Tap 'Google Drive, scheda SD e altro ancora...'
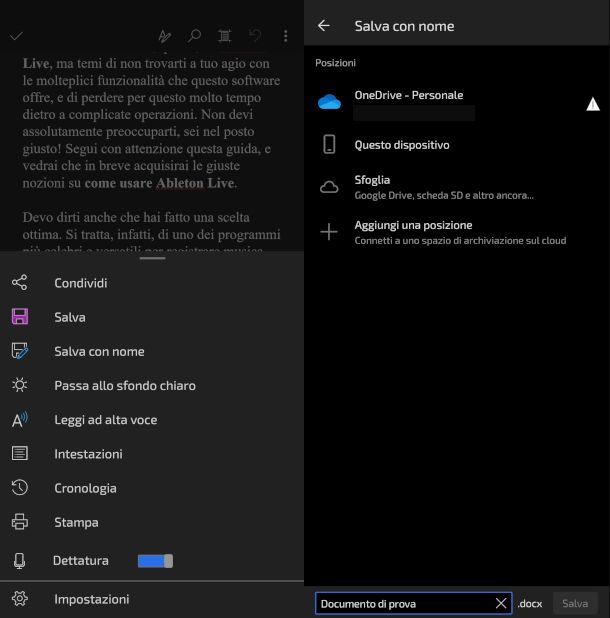 click(444, 195)
